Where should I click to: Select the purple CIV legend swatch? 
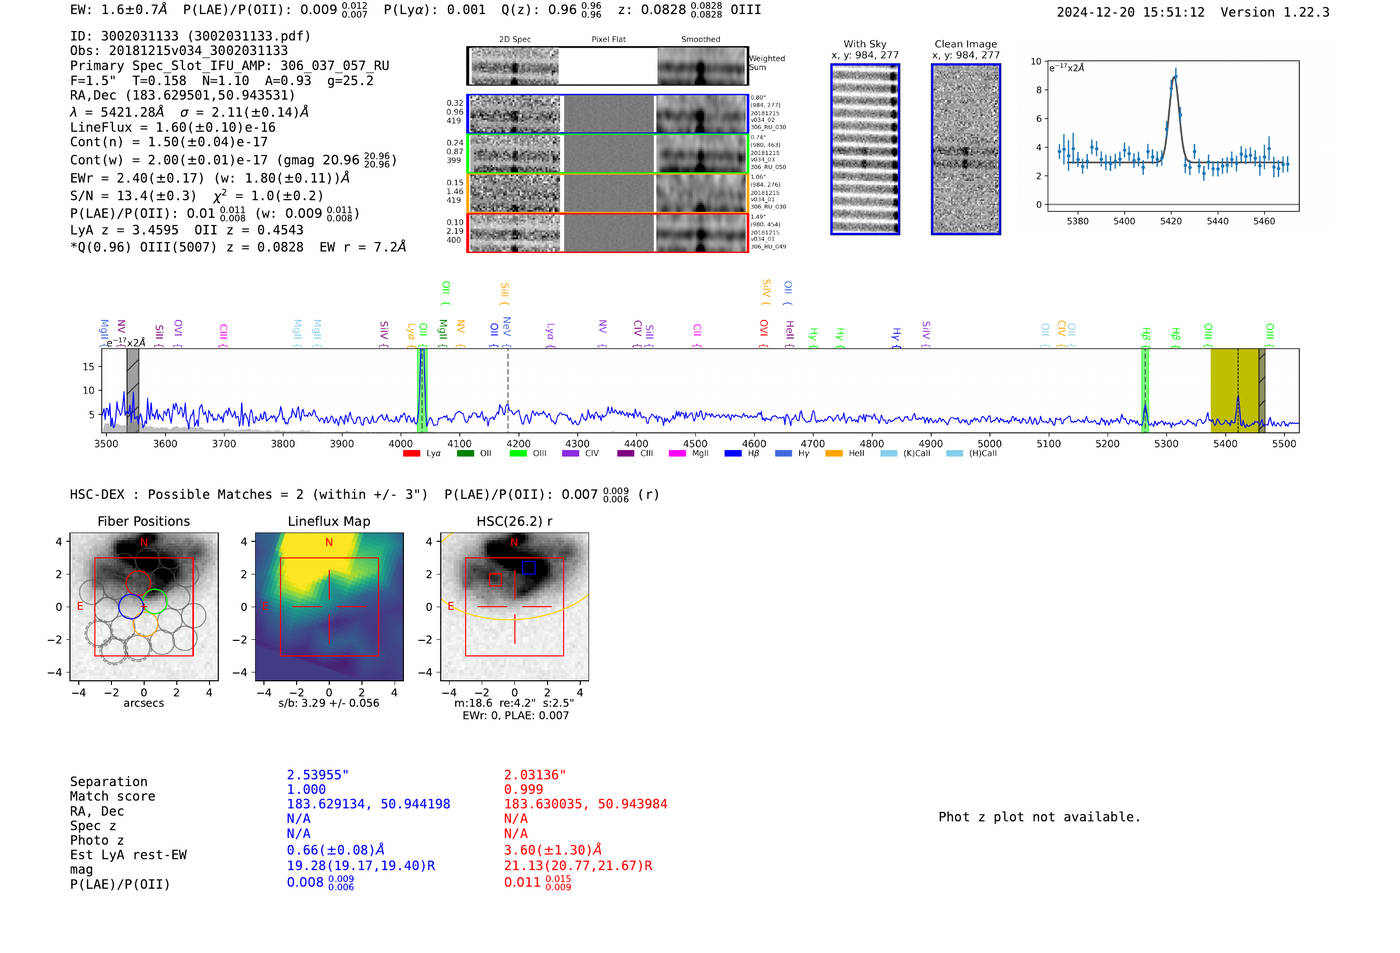pos(571,454)
